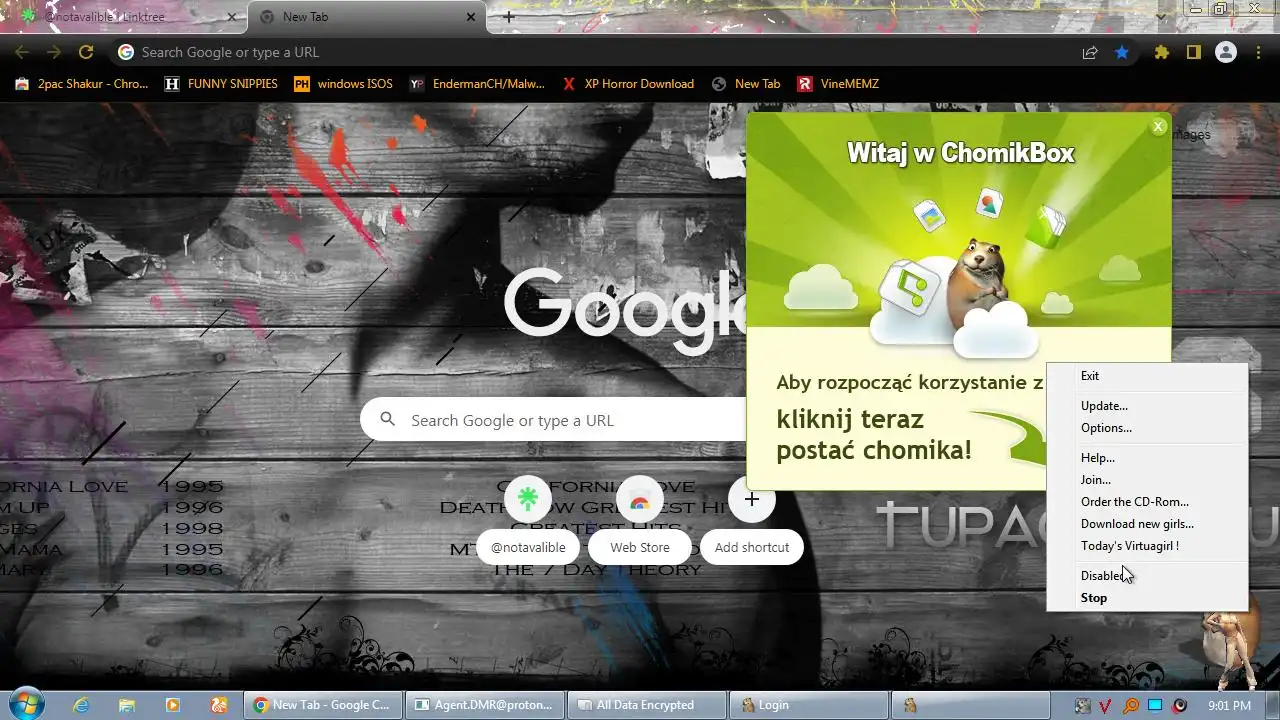Click the back navigation arrow
Image resolution: width=1280 pixels, height=720 pixels.
click(22, 52)
